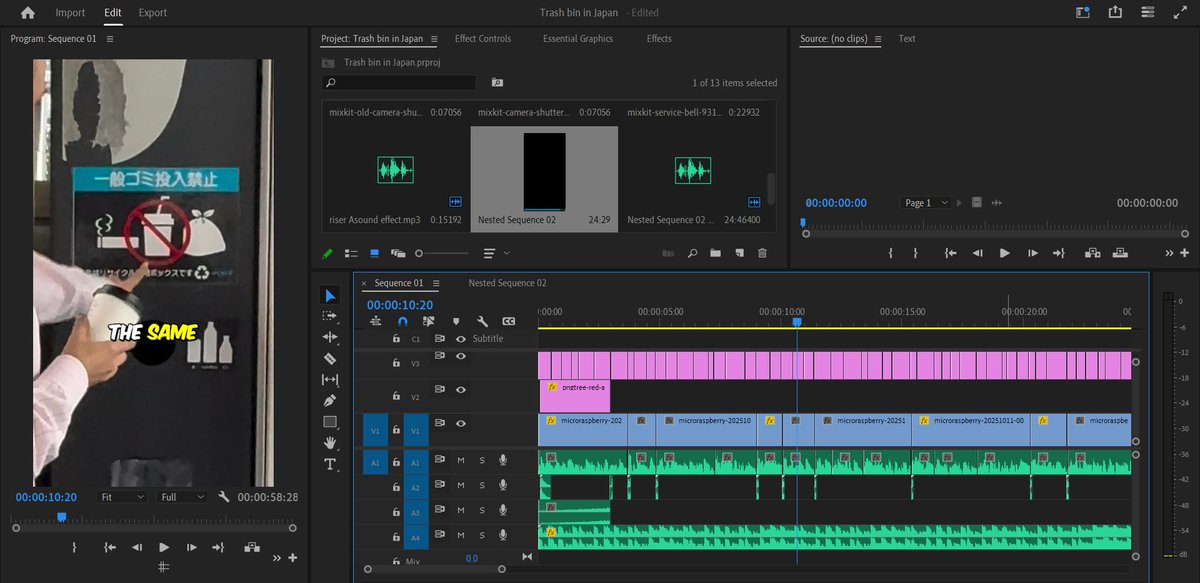Click the Project panel search field

coord(399,82)
